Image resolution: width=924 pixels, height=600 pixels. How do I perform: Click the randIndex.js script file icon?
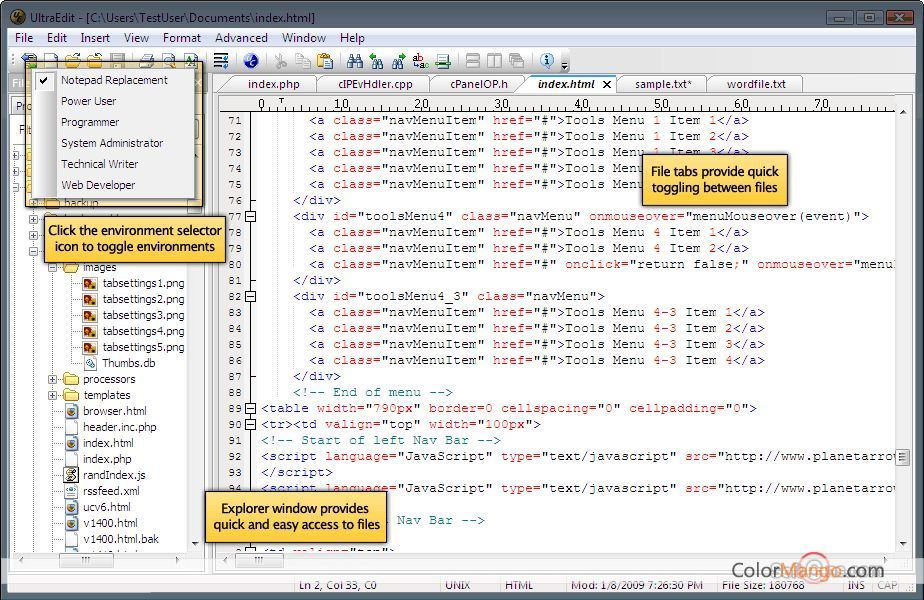click(x=71, y=474)
